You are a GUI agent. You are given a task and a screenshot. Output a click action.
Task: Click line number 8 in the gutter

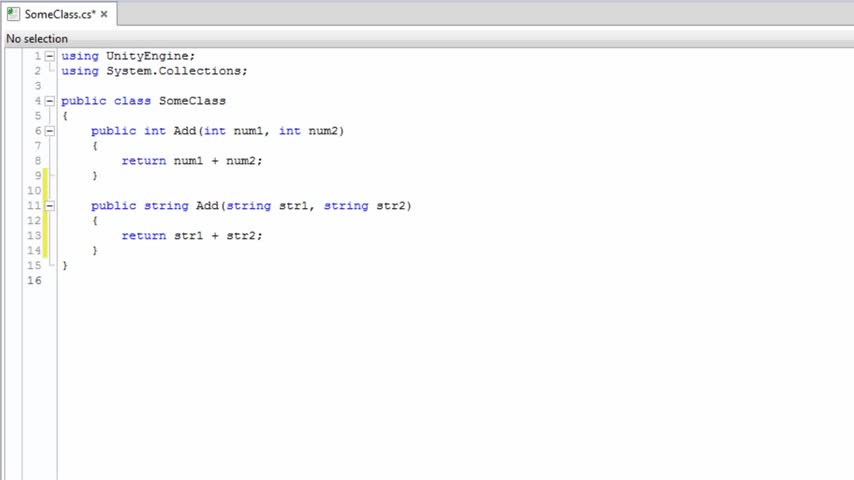(x=38, y=161)
